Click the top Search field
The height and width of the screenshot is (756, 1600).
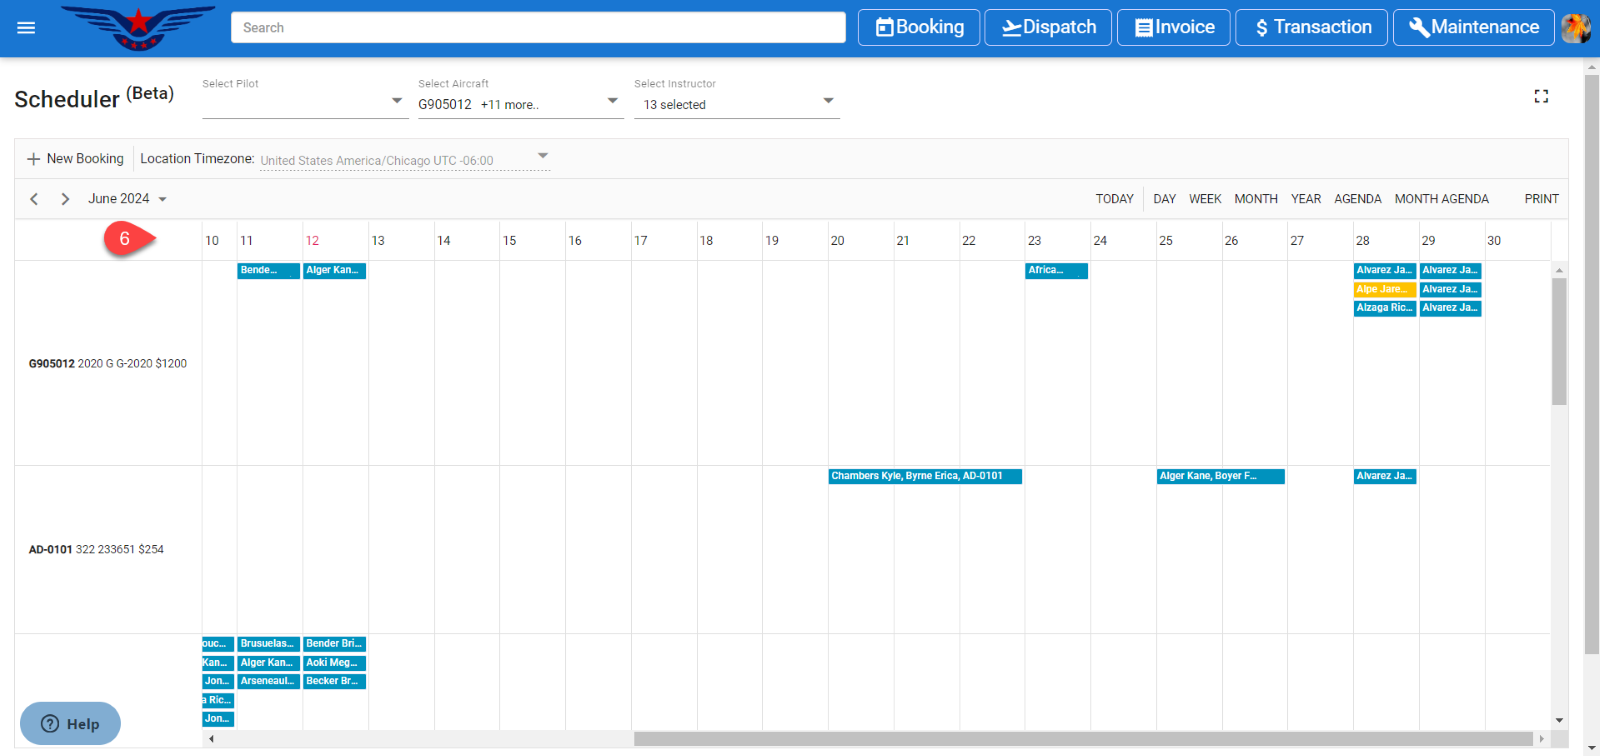[538, 28]
